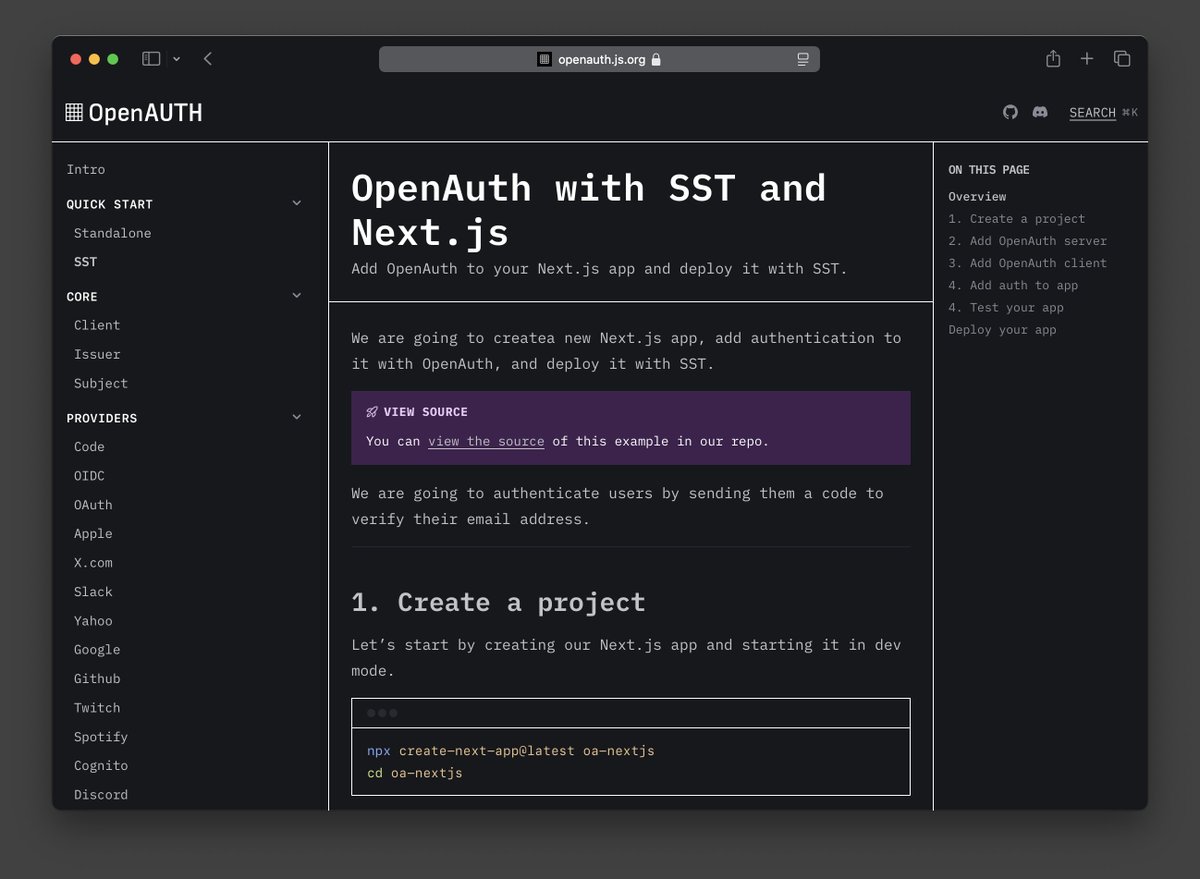Click the lock icon in the address bar
The image size is (1200, 879).
tap(656, 59)
